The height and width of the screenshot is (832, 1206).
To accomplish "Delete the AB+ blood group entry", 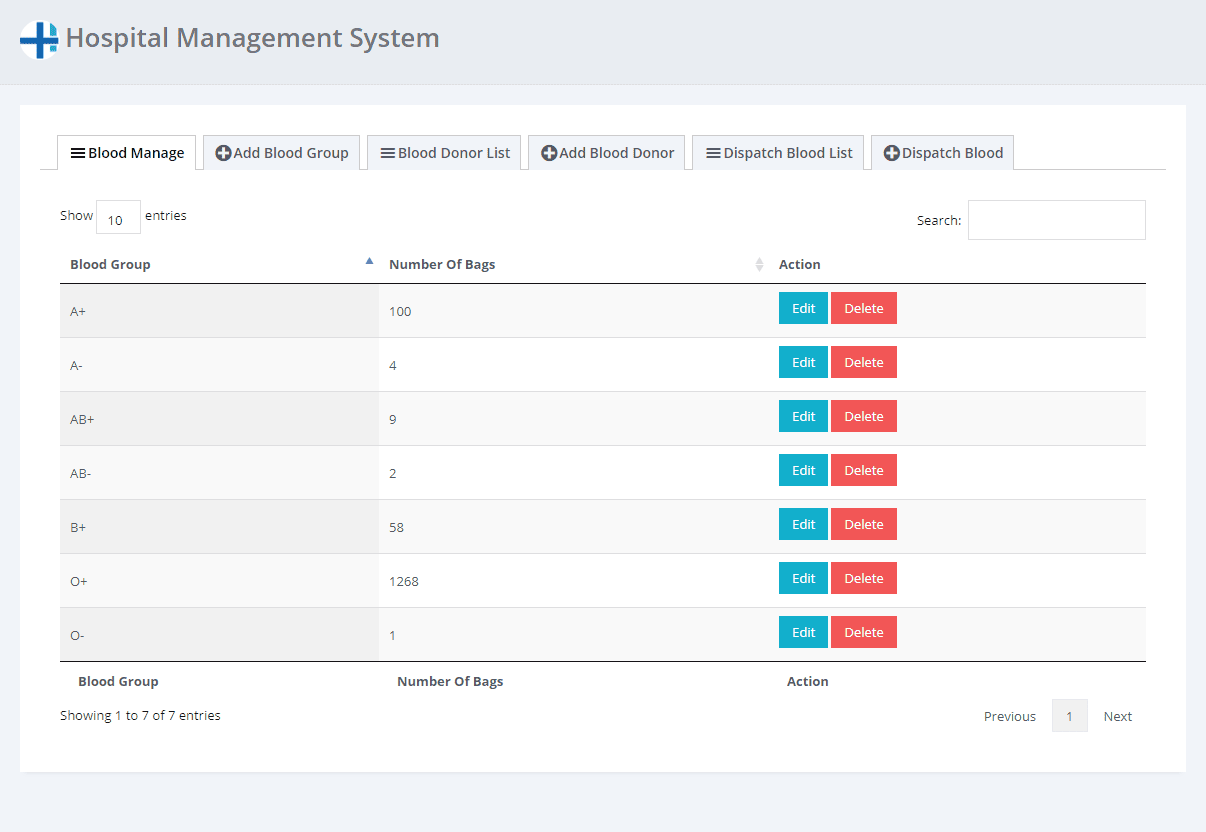I will [x=863, y=416].
